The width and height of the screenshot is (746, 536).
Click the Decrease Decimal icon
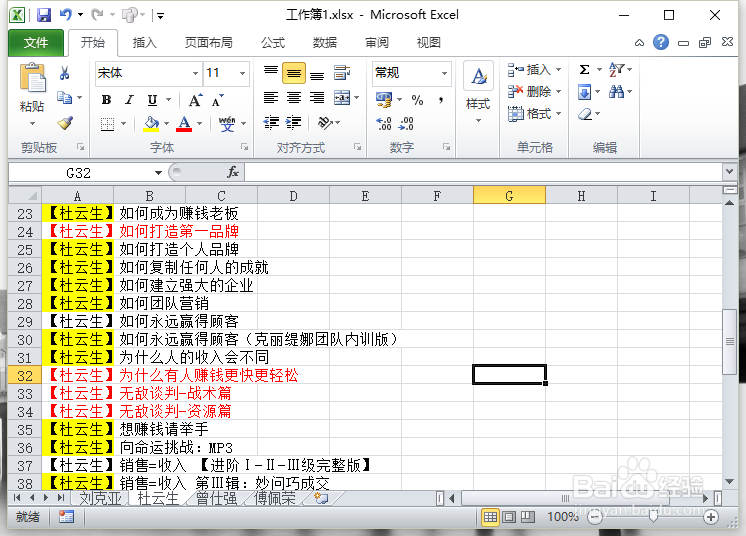point(406,124)
